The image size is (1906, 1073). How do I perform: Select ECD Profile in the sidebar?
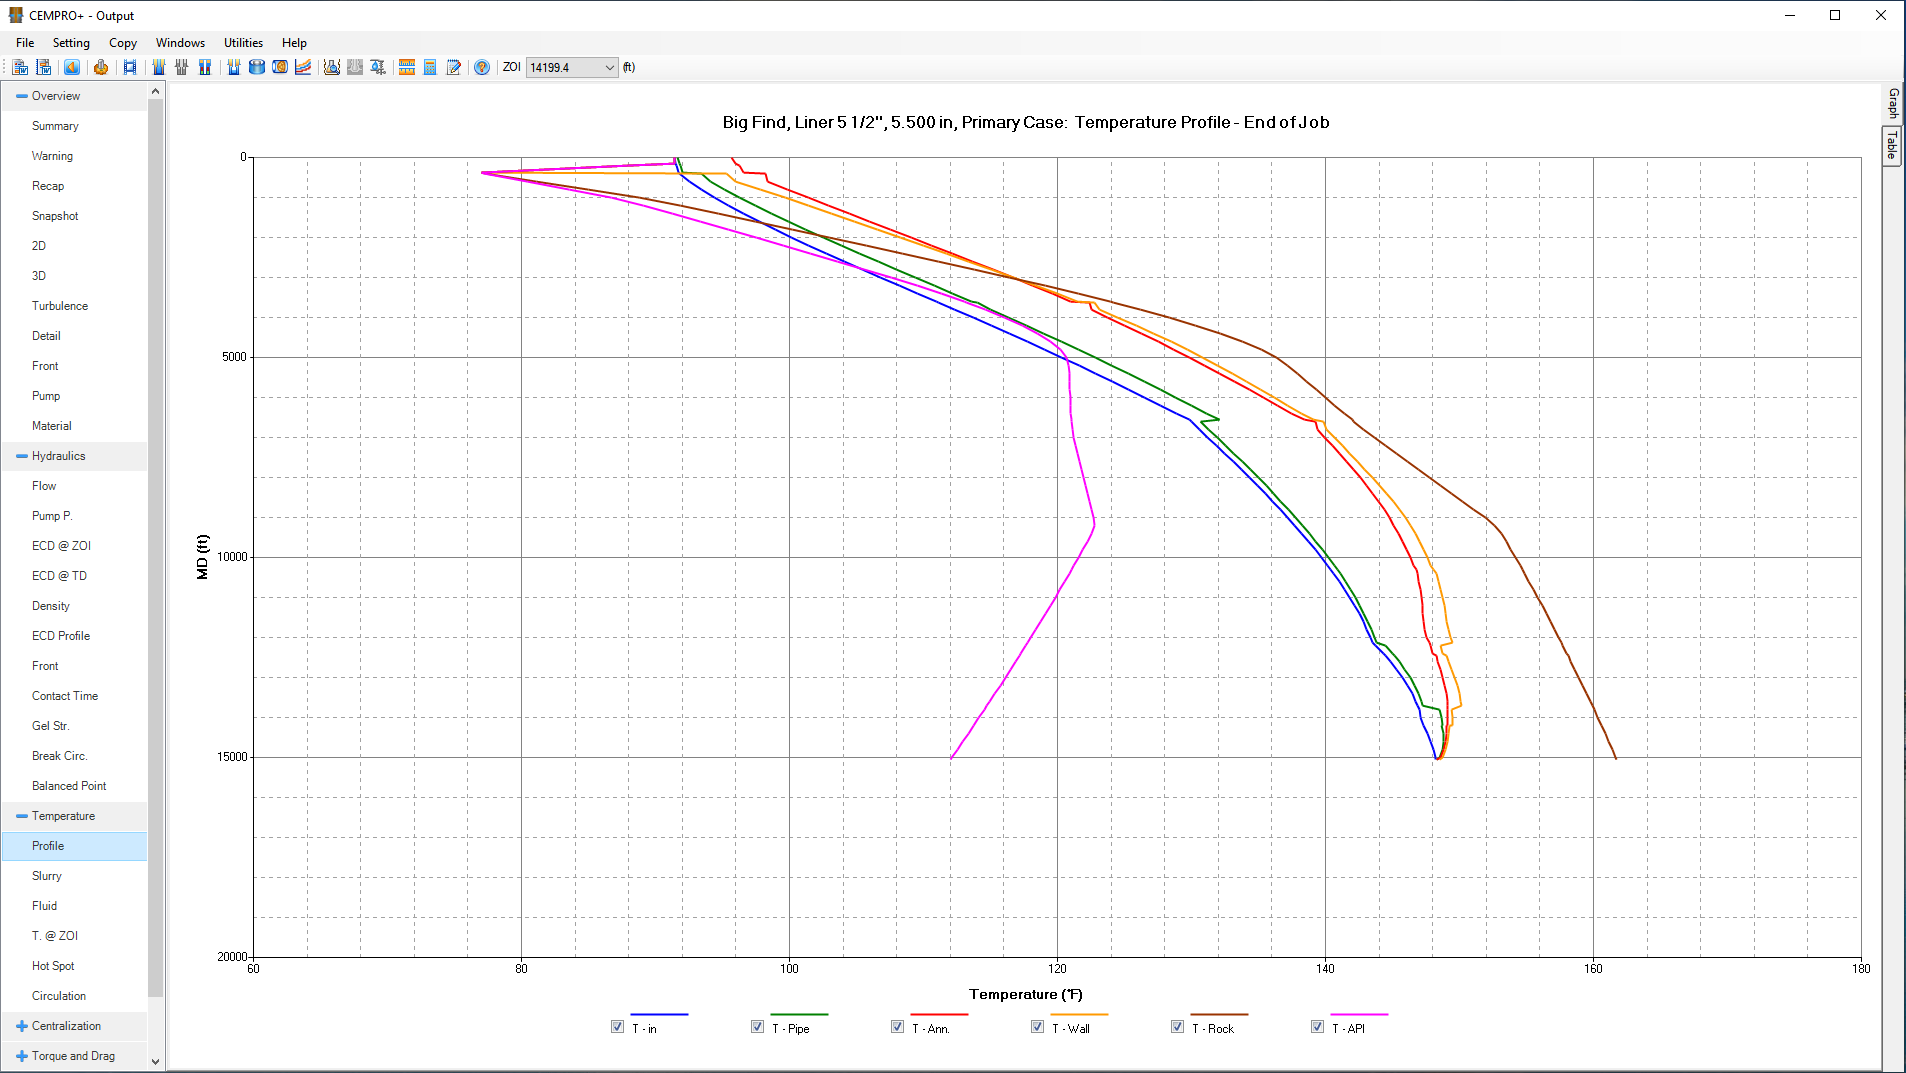[61, 636]
